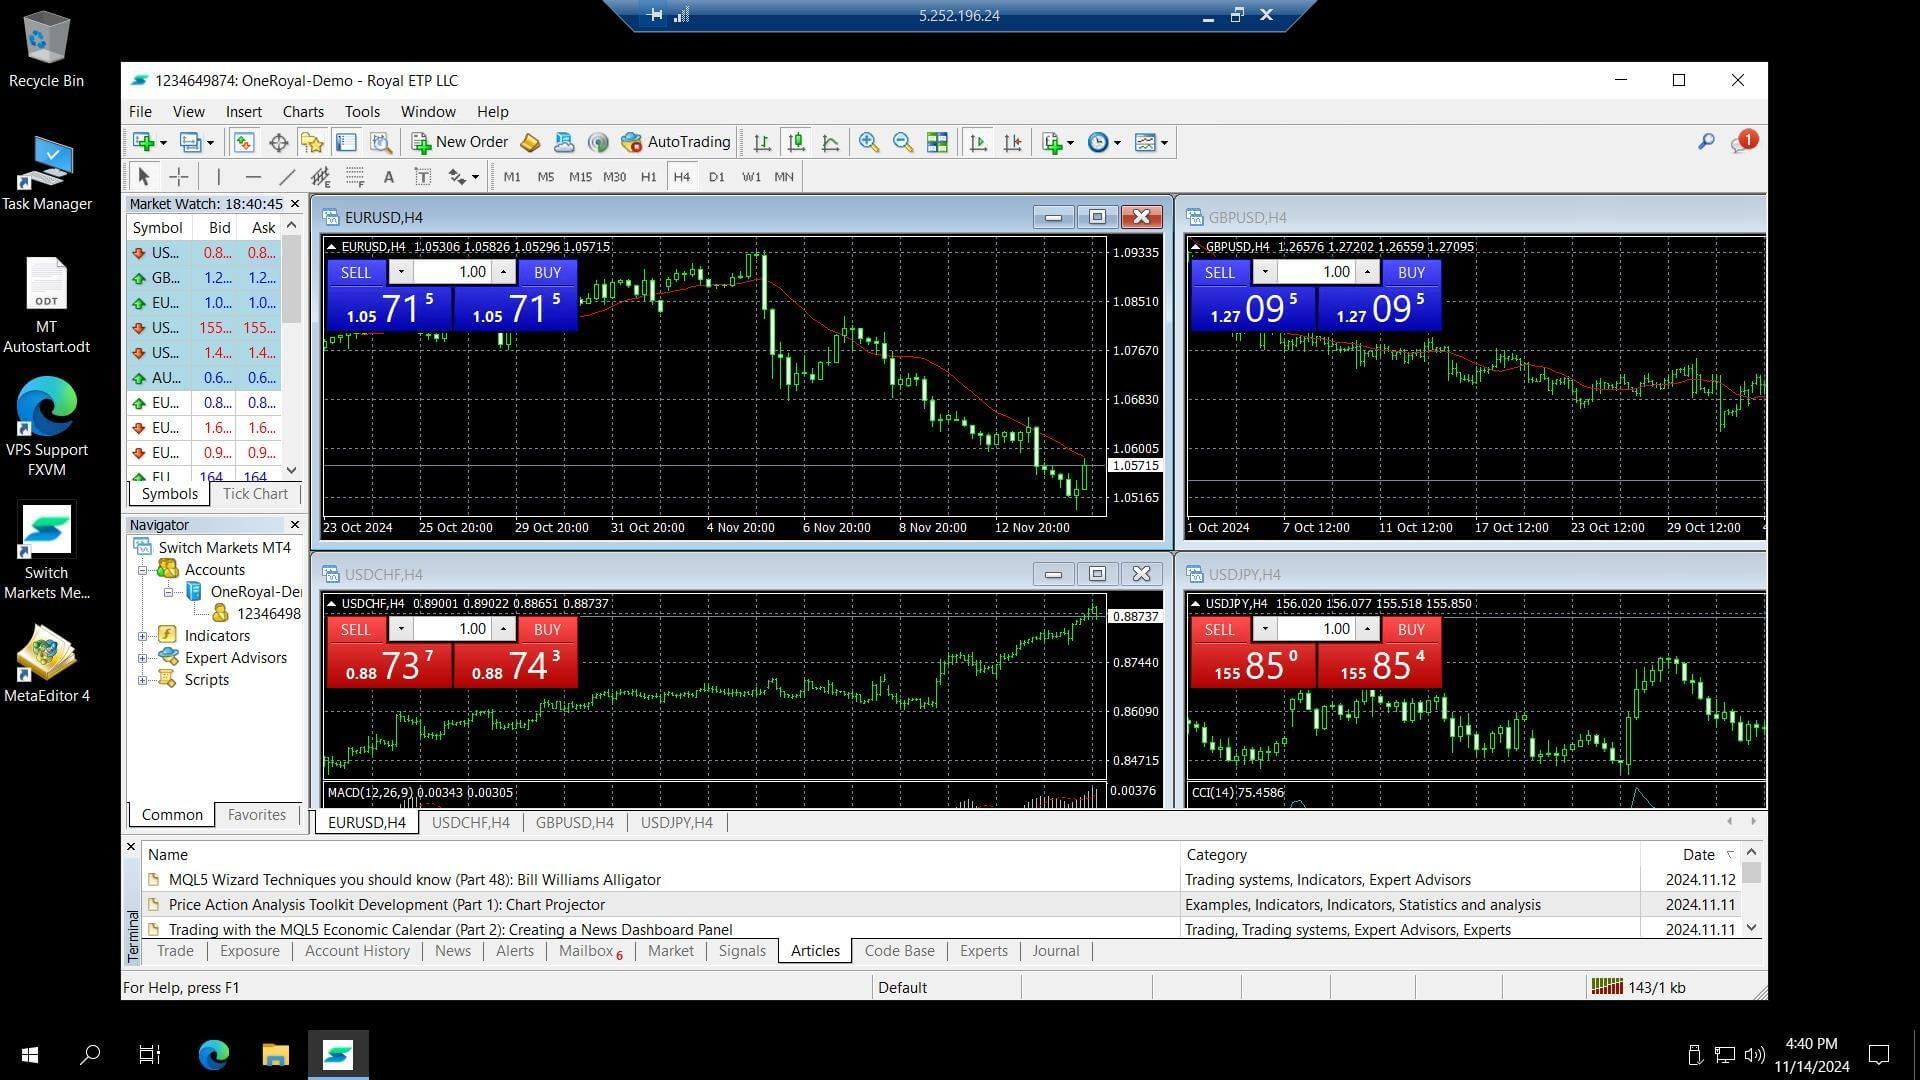The width and height of the screenshot is (1920, 1080).
Task: Click the Zoom Out chart icon
Action: click(902, 142)
